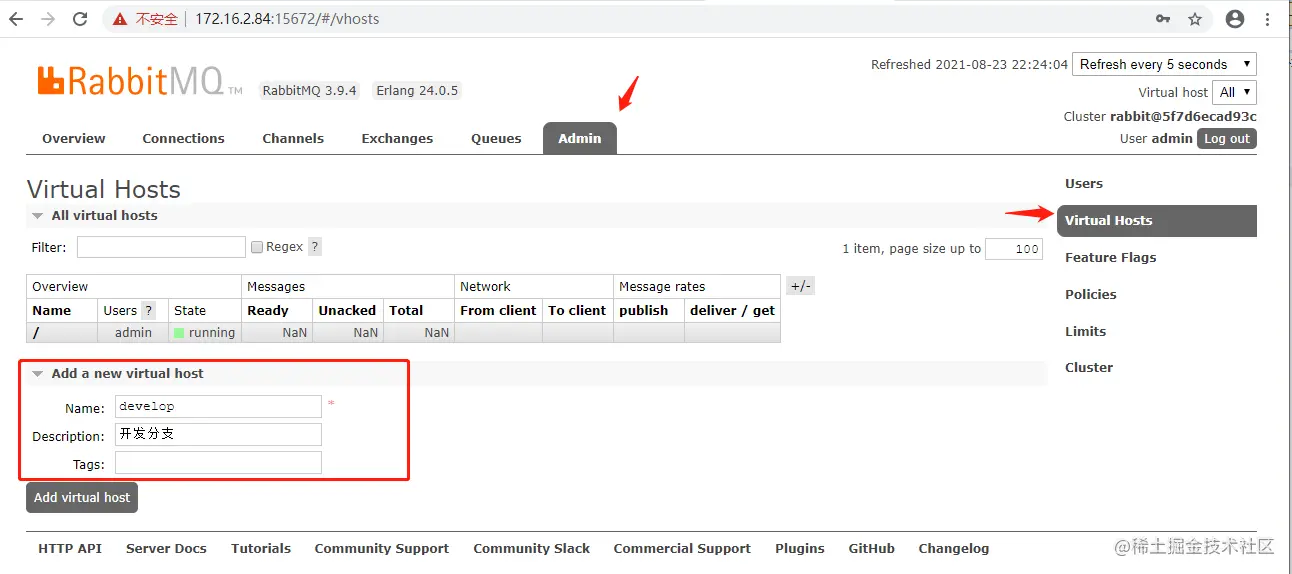Click the running state cell
The height and width of the screenshot is (574, 1292).
point(204,333)
